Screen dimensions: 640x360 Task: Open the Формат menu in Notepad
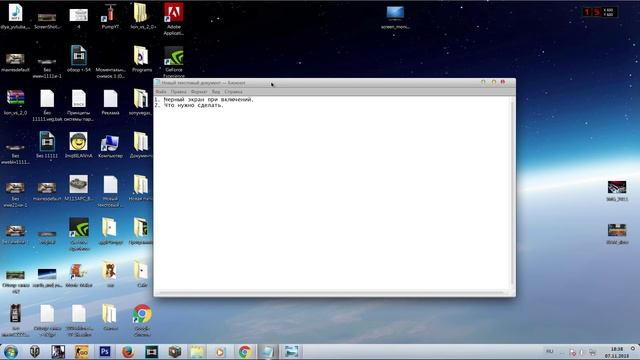click(x=199, y=92)
